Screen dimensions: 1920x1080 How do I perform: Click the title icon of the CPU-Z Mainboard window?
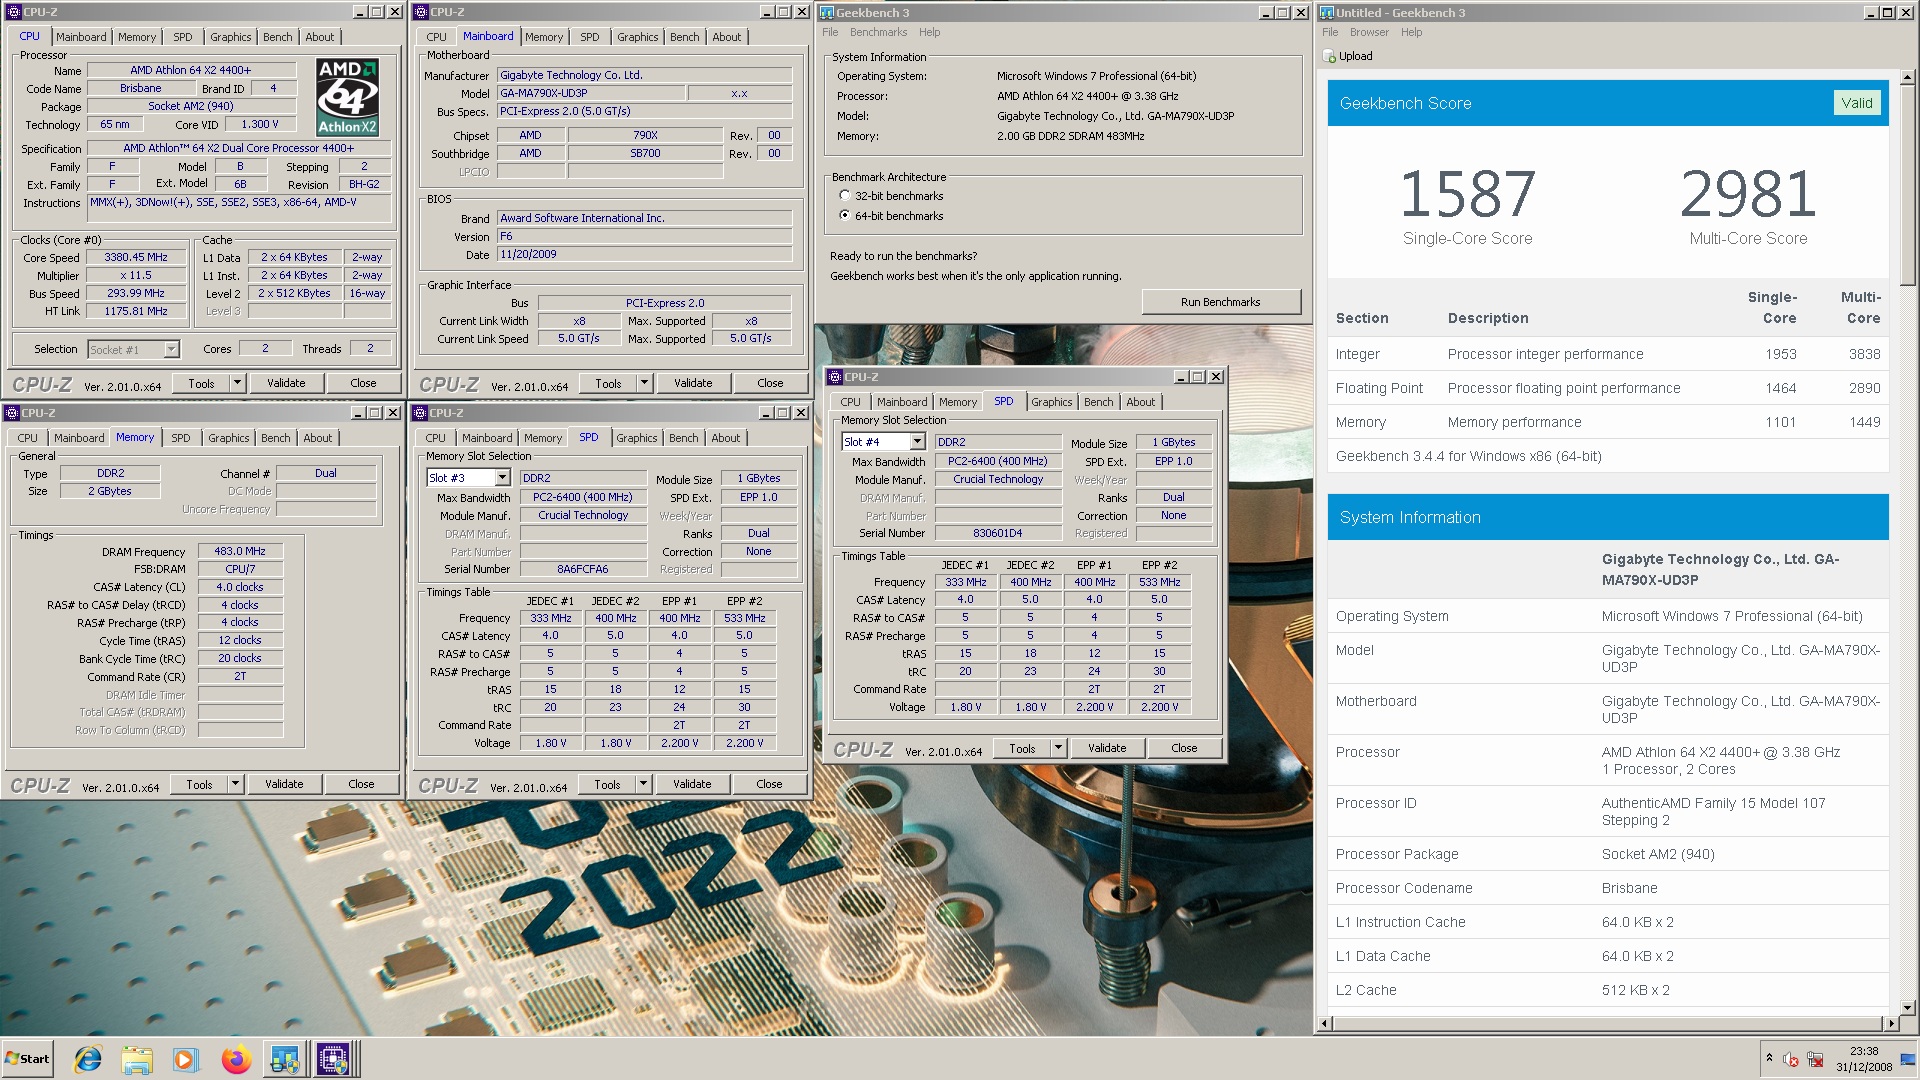pos(421,12)
